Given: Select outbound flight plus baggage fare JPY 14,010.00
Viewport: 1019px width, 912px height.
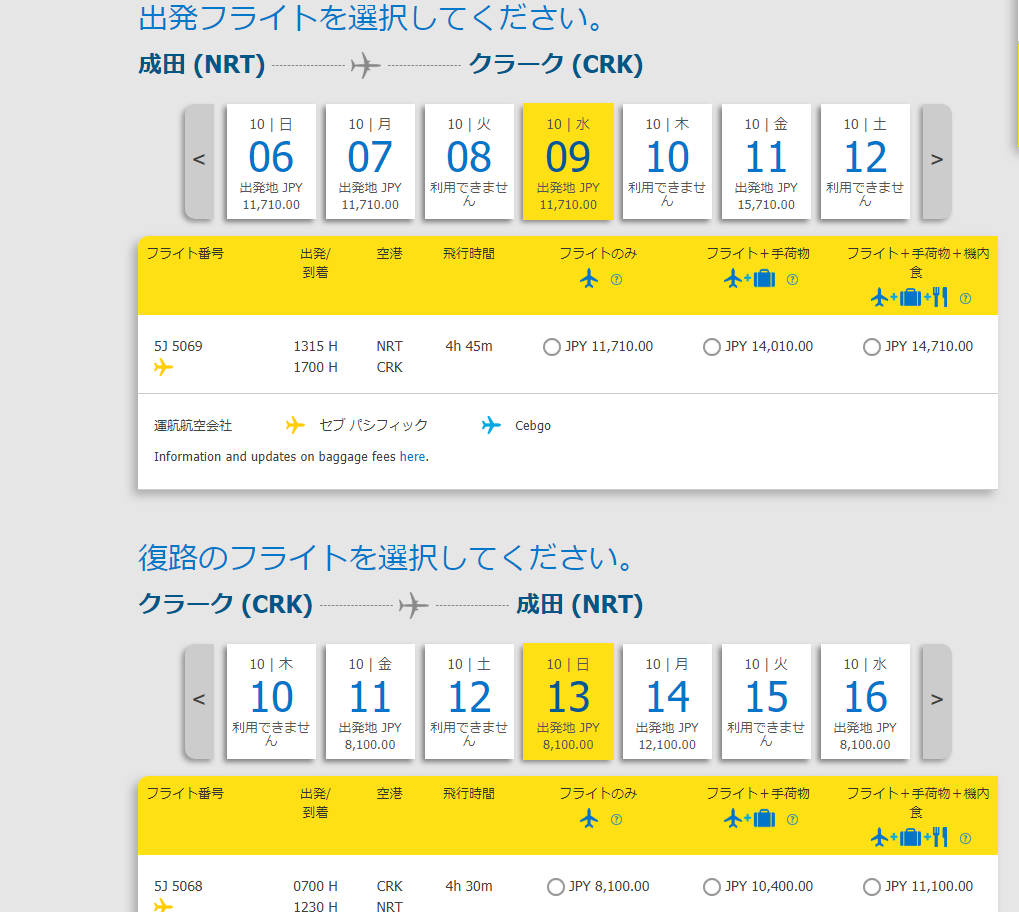Looking at the screenshot, I should click(x=711, y=347).
